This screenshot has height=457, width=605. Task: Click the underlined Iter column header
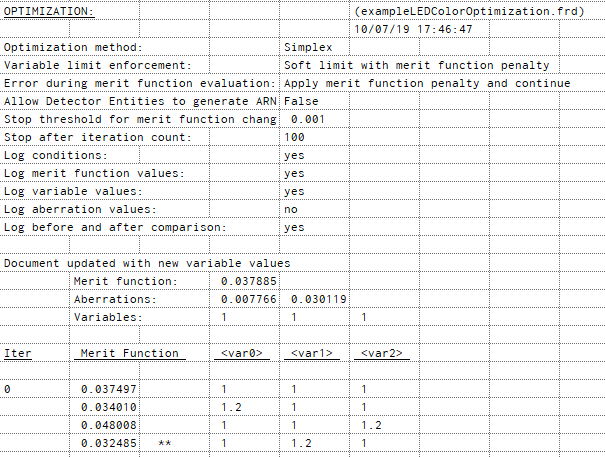point(18,353)
